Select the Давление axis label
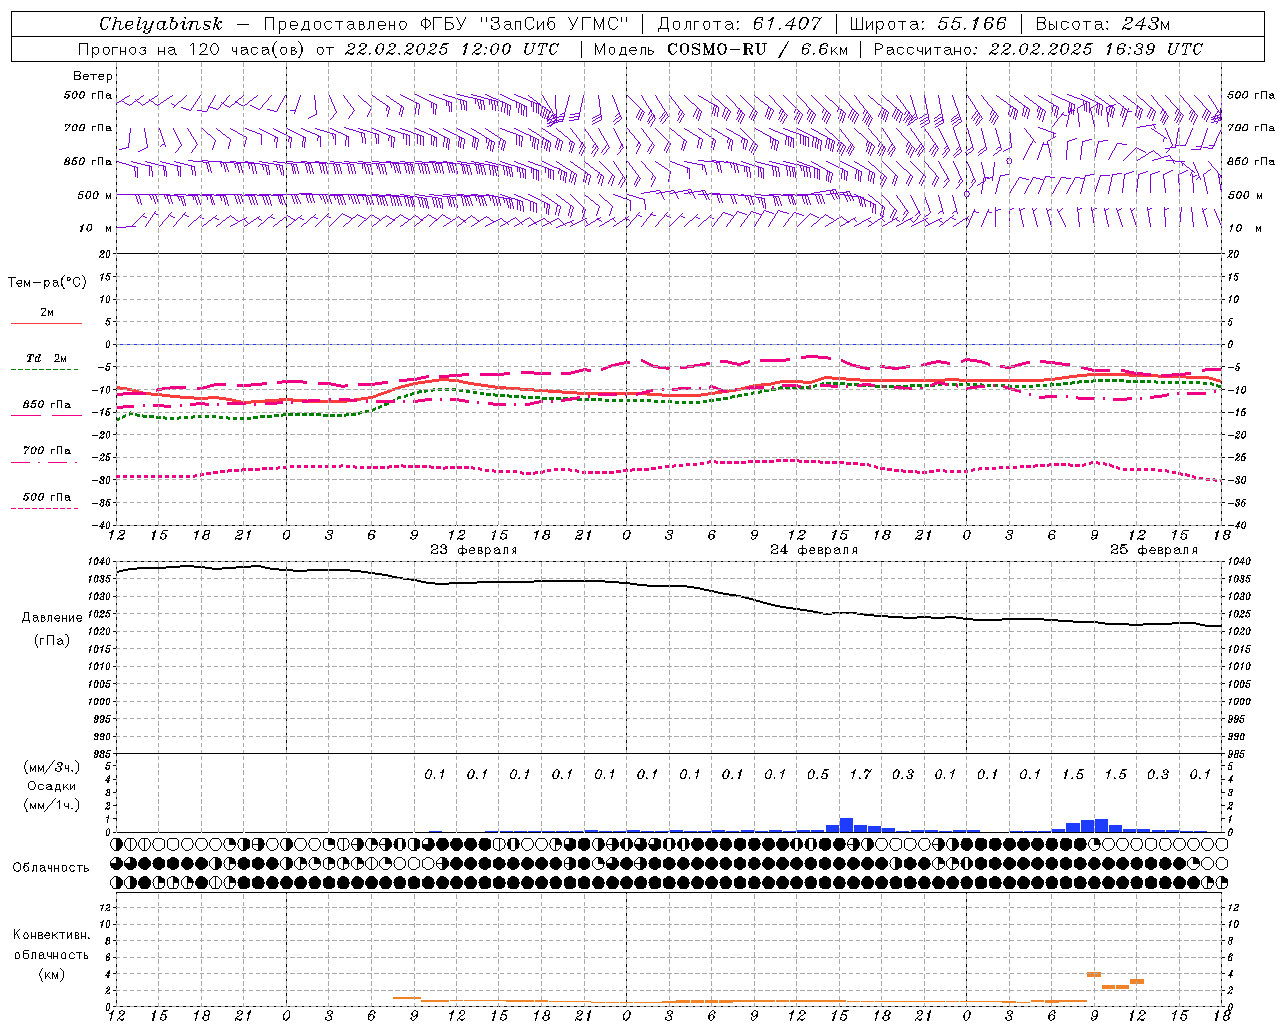The width and height of the screenshot is (1280, 1024). (x=52, y=618)
